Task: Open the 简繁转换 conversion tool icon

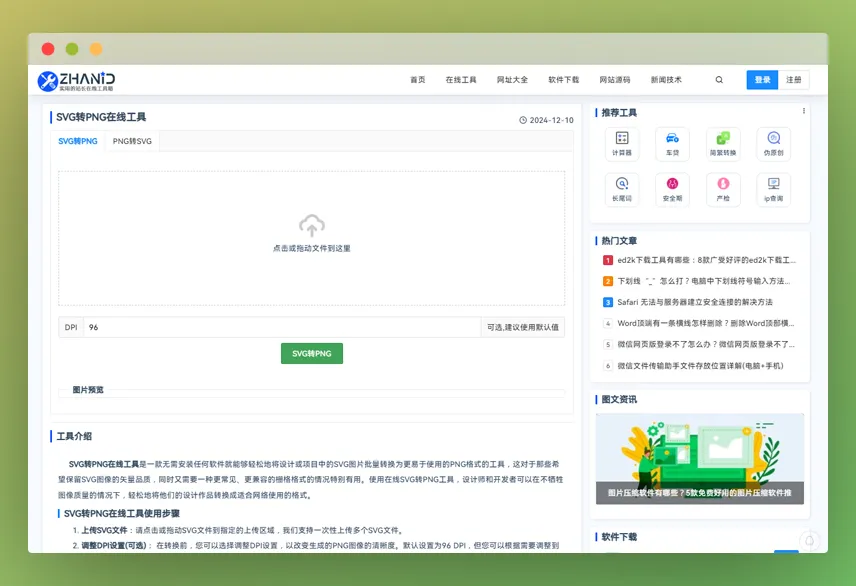Action: click(x=723, y=141)
